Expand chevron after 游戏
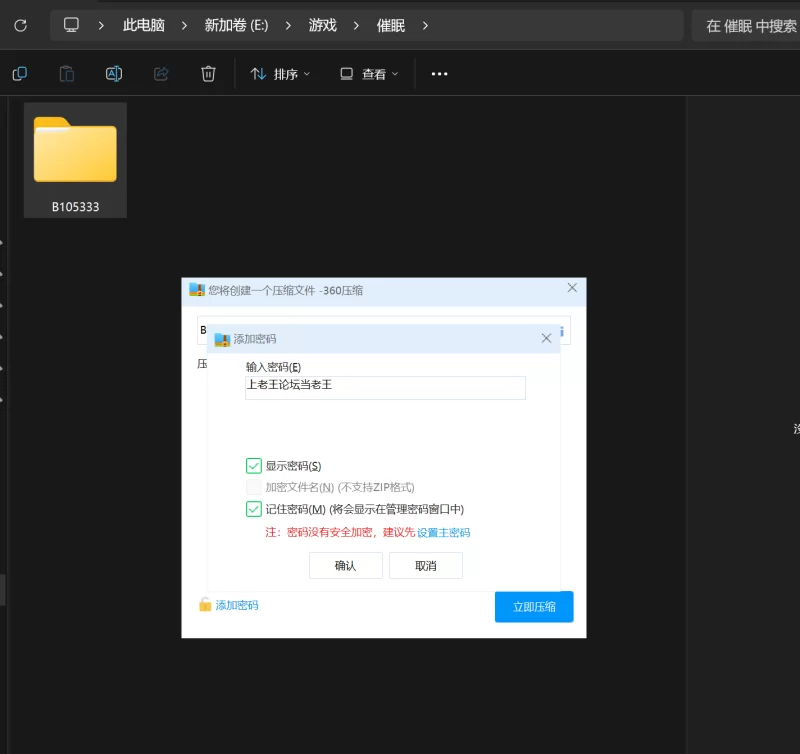The width and height of the screenshot is (800, 754). (x=356, y=26)
